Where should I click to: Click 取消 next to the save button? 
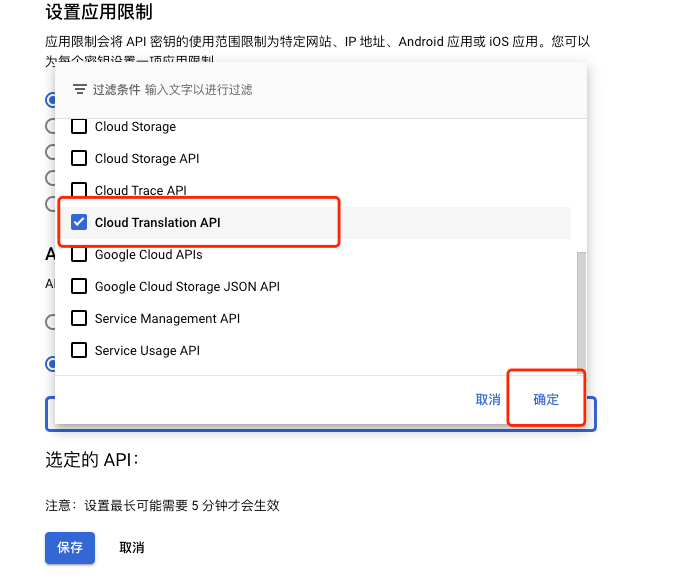click(132, 547)
